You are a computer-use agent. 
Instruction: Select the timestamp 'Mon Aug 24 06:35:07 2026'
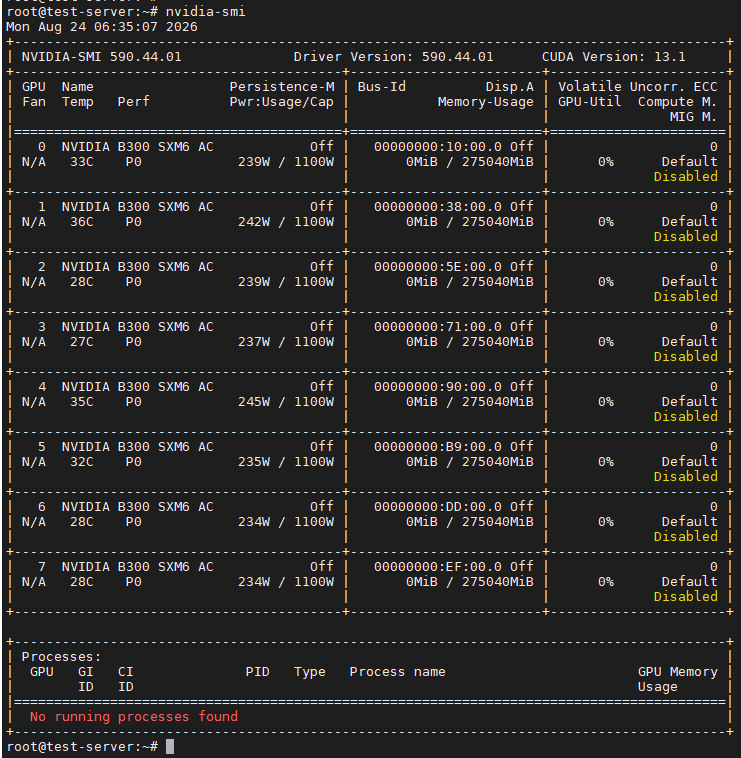(x=102, y=27)
